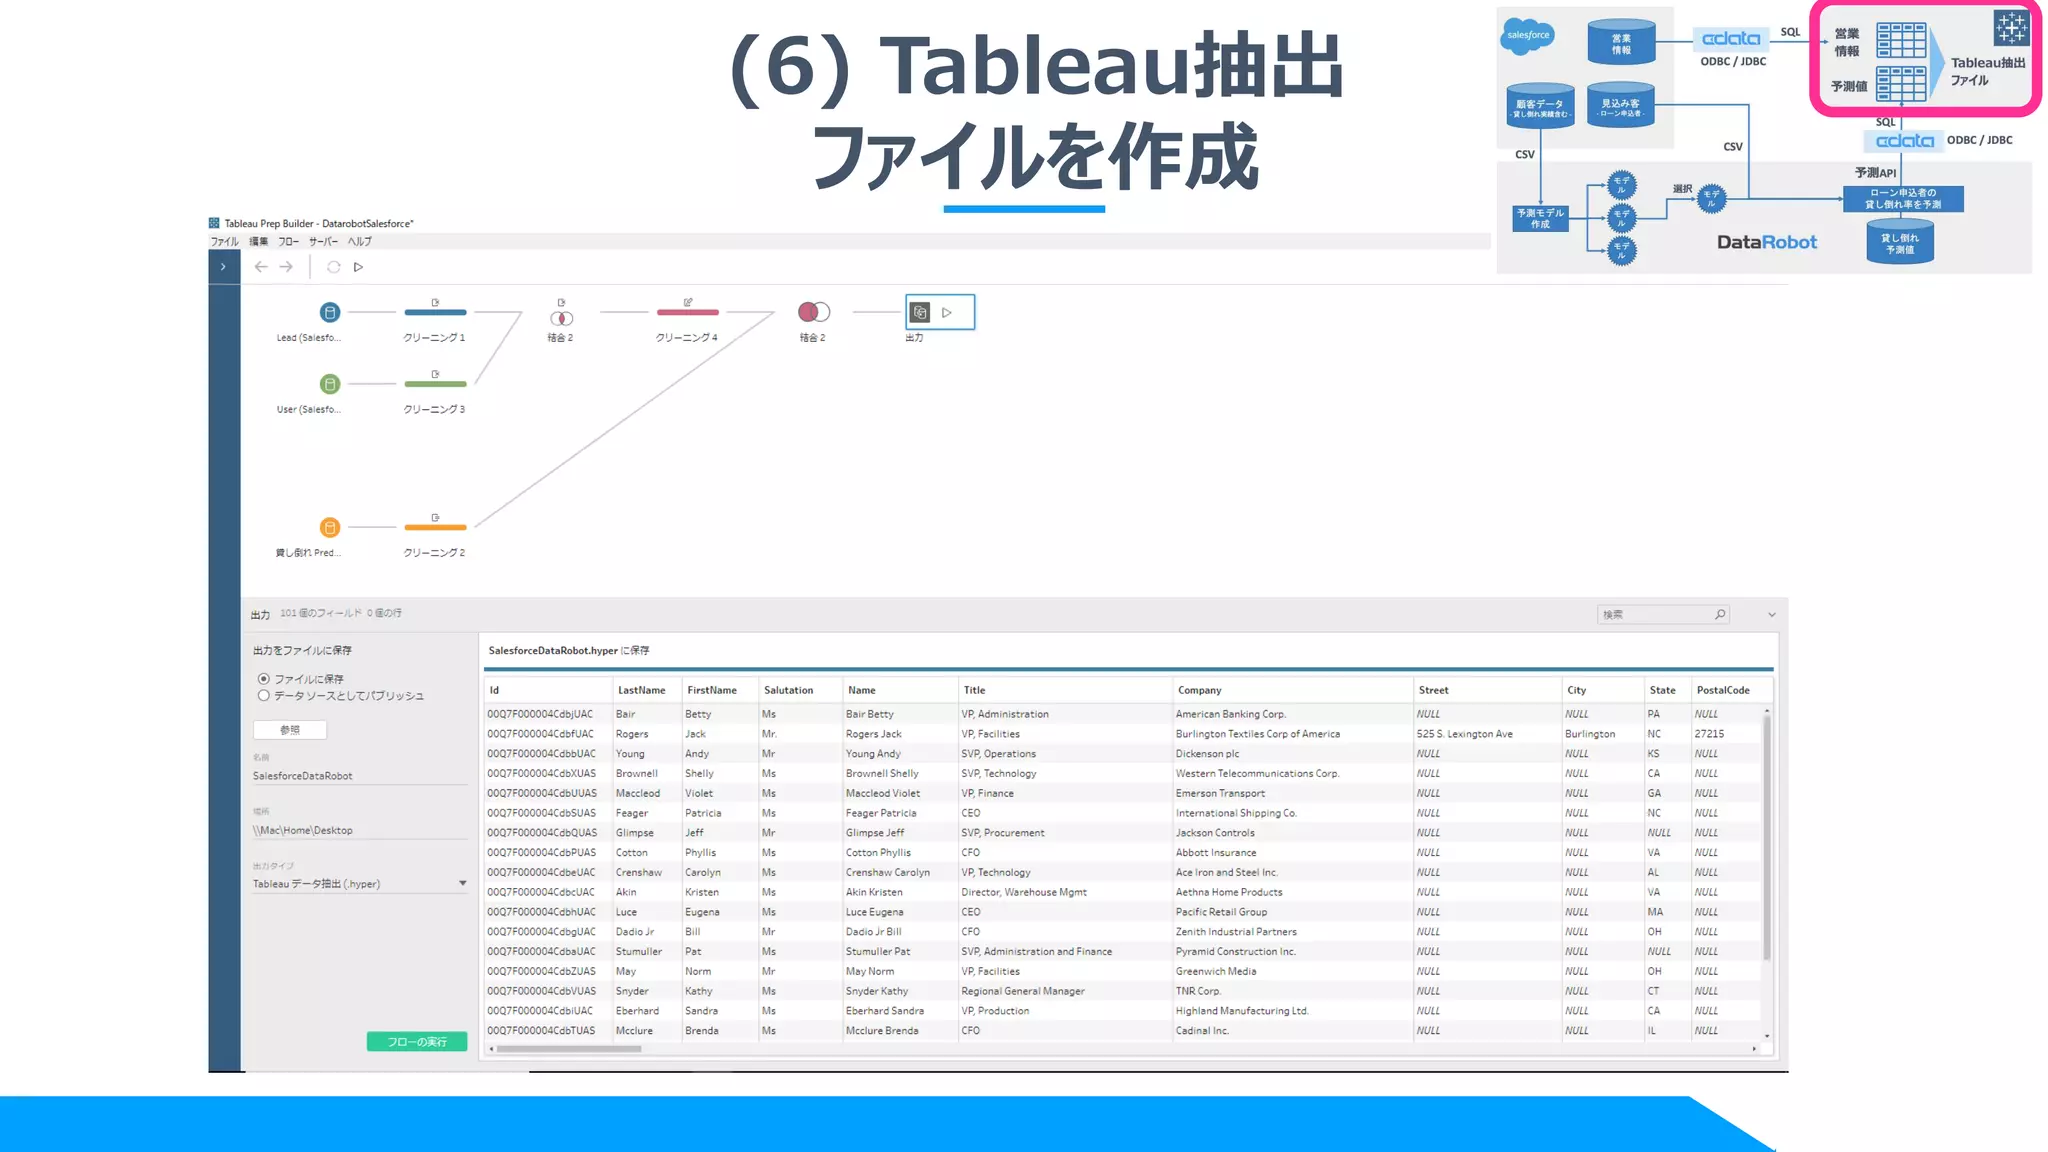Viewport: 2048px width, 1152px height.
Task: Click the undo back arrow in toolbar
Action: pyautogui.click(x=261, y=267)
